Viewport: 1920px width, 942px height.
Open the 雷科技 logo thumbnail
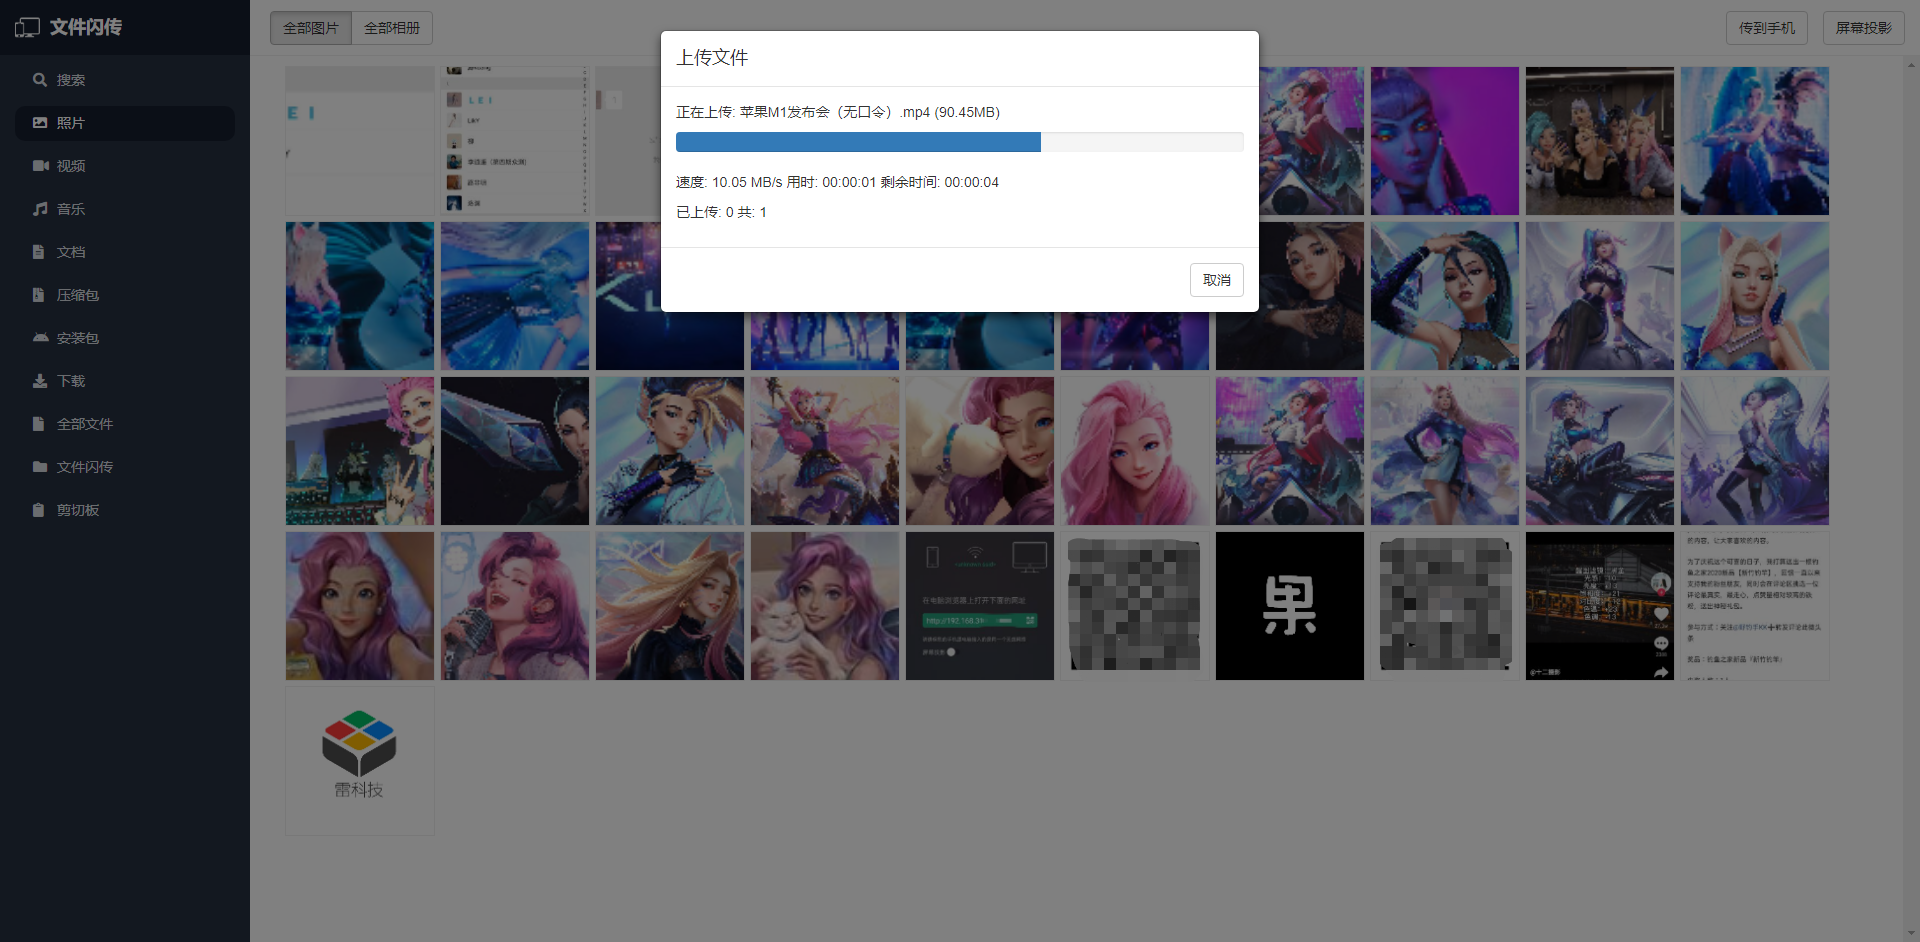(360, 761)
